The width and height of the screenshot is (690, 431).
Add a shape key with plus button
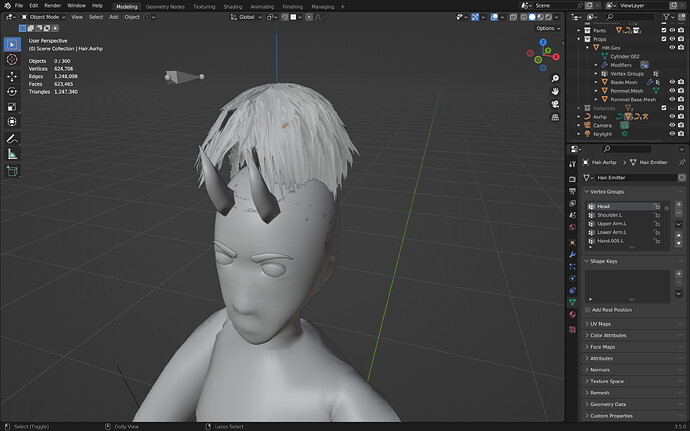[x=679, y=274]
